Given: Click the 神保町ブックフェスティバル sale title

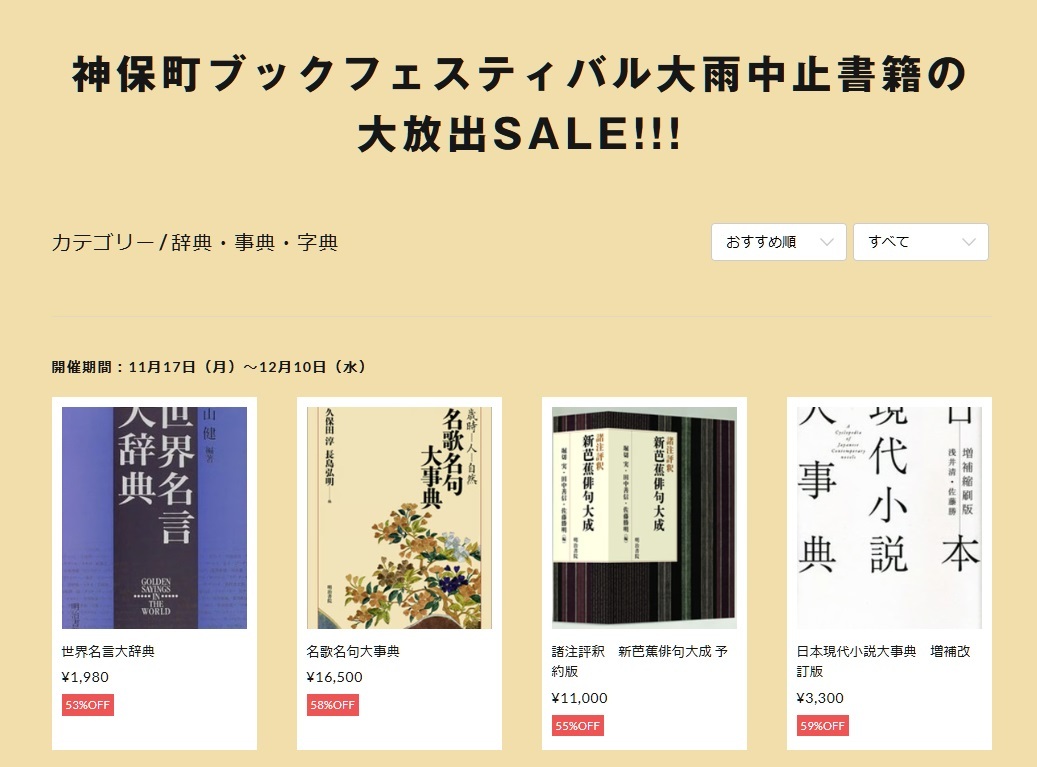Looking at the screenshot, I should [x=520, y=104].
